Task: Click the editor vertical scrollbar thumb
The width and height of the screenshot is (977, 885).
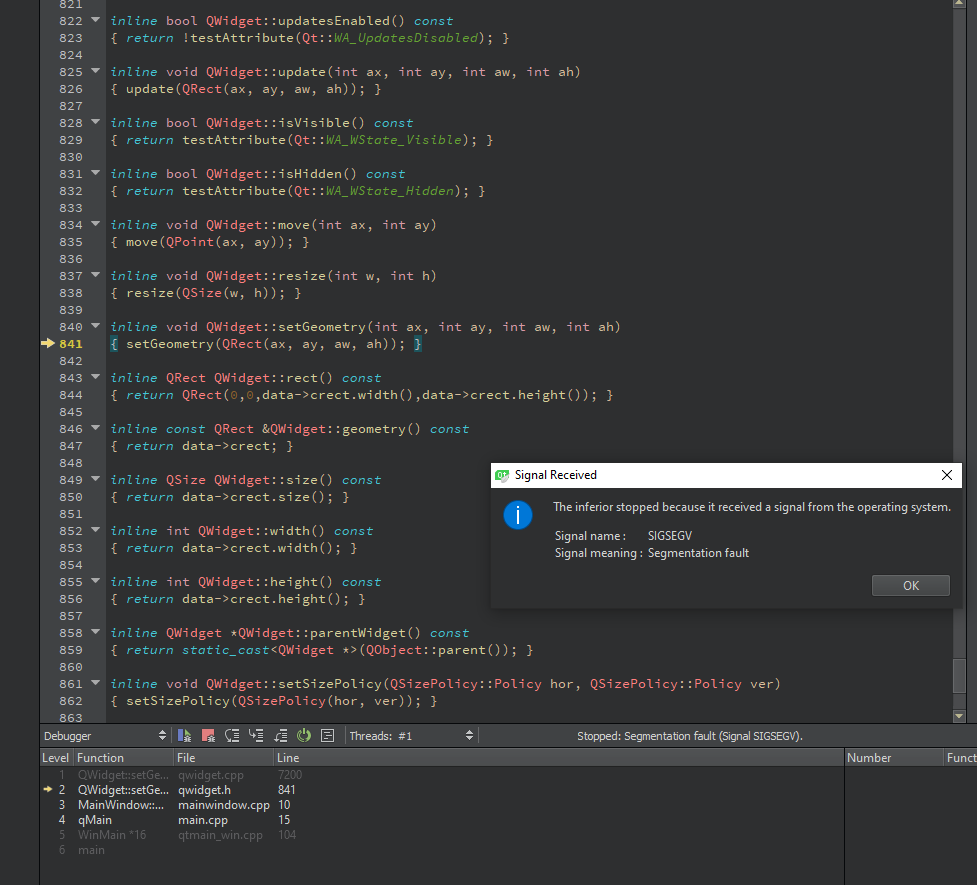Action: point(959,676)
